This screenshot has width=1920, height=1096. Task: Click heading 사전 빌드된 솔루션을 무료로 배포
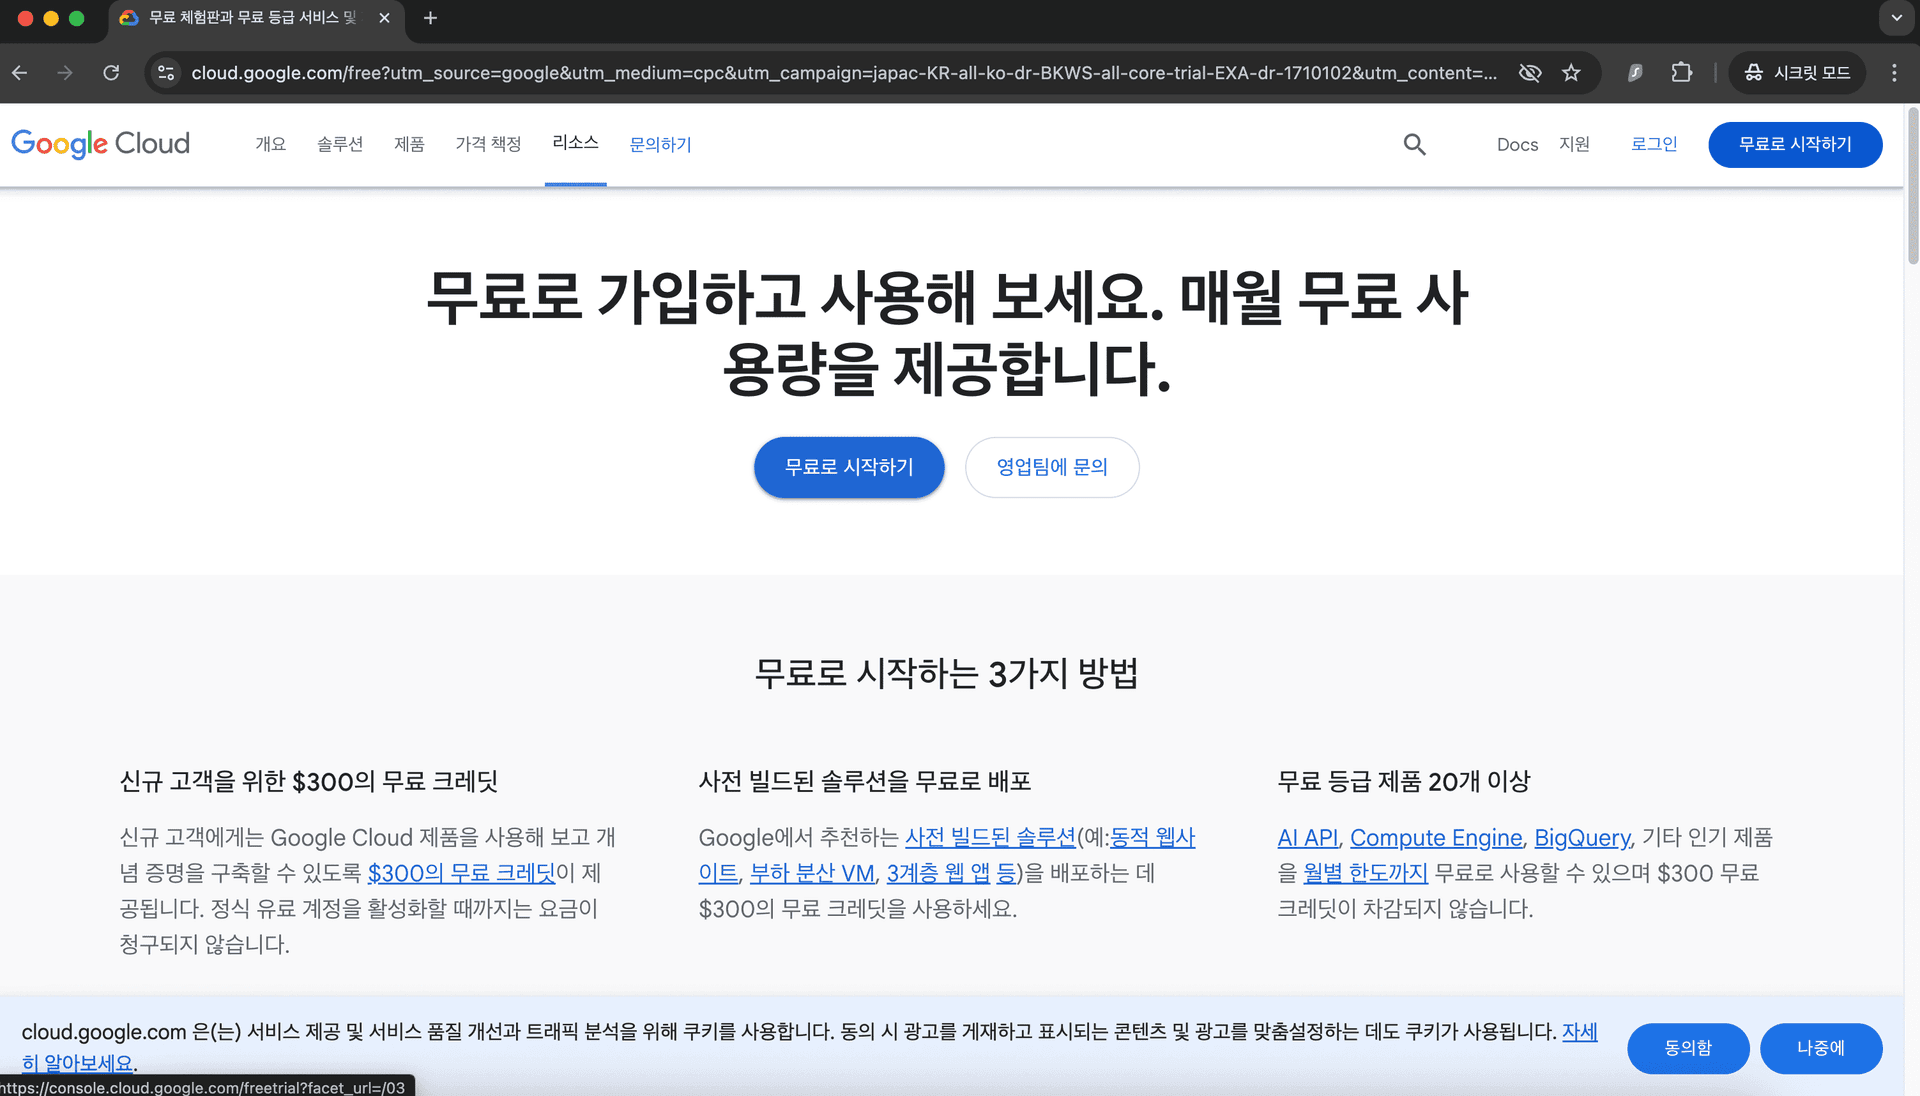[864, 781]
